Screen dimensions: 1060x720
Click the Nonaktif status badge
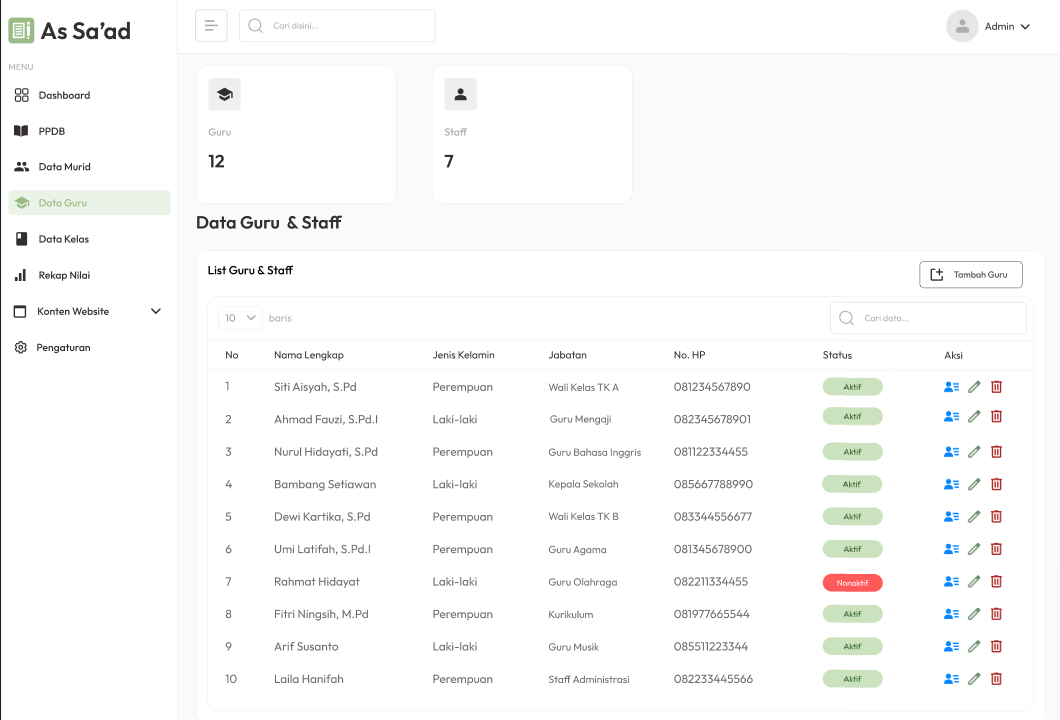[x=852, y=583]
